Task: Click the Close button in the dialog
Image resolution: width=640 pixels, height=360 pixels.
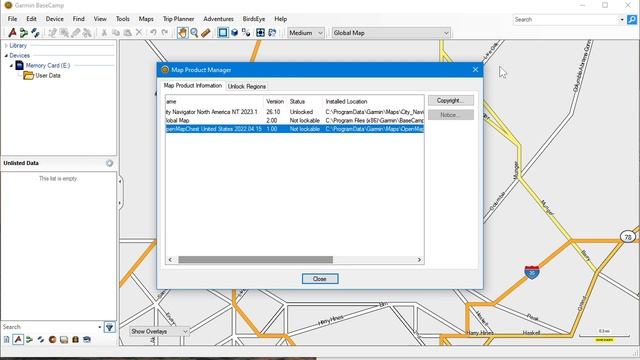Action: (320, 279)
